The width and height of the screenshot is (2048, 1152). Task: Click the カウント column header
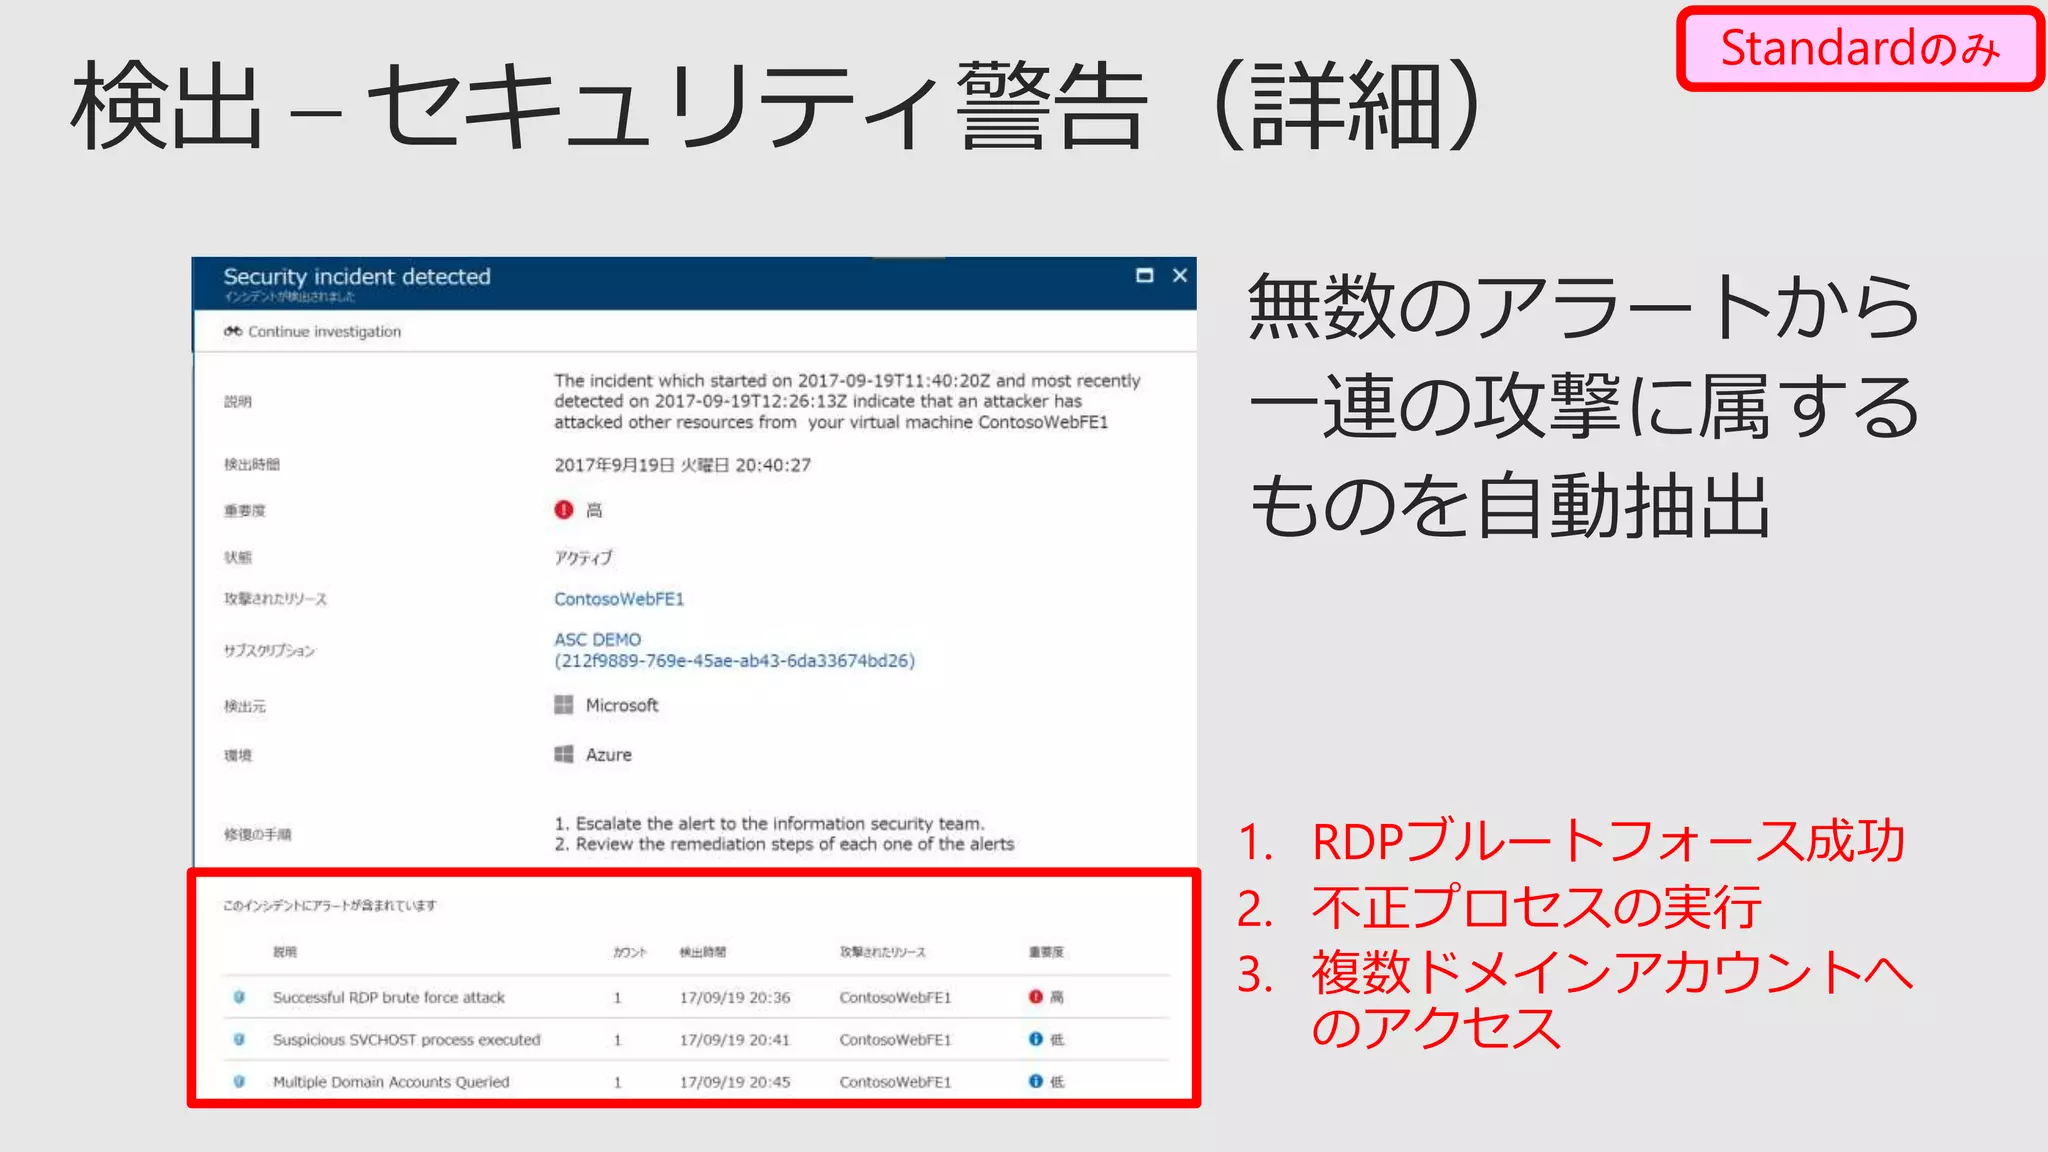[630, 952]
